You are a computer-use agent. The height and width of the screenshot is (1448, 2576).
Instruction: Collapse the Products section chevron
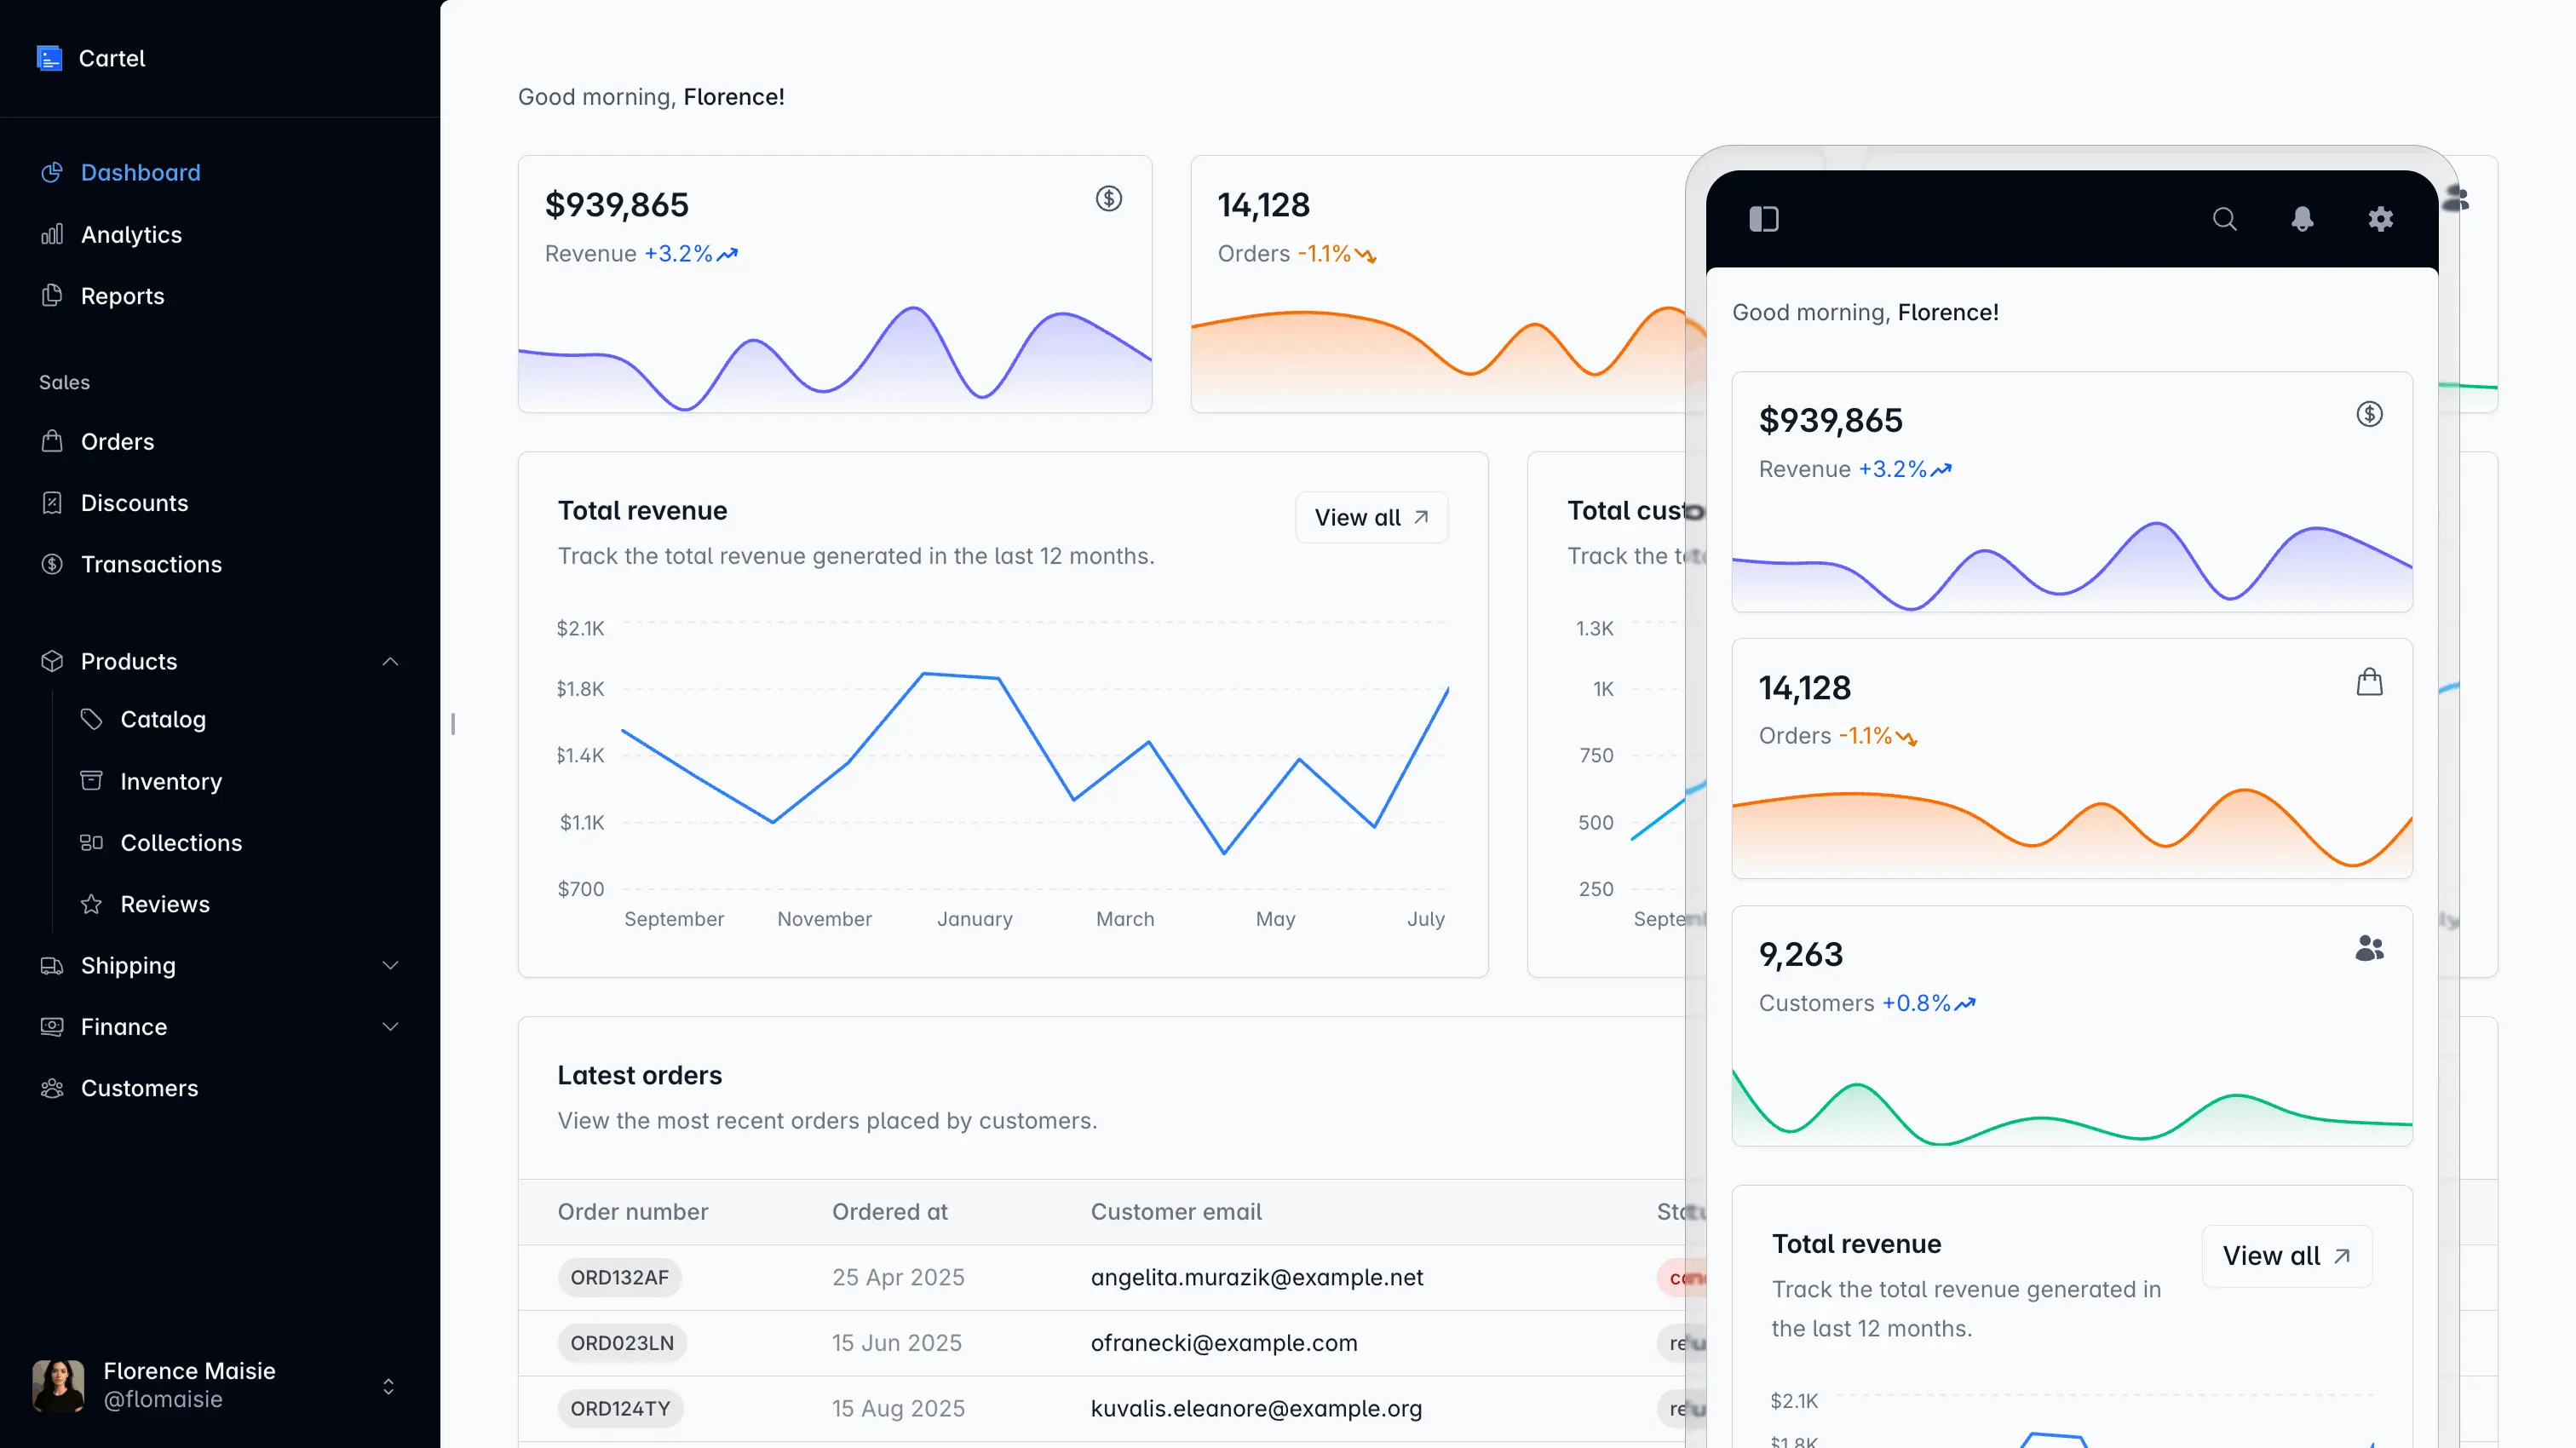coord(390,661)
